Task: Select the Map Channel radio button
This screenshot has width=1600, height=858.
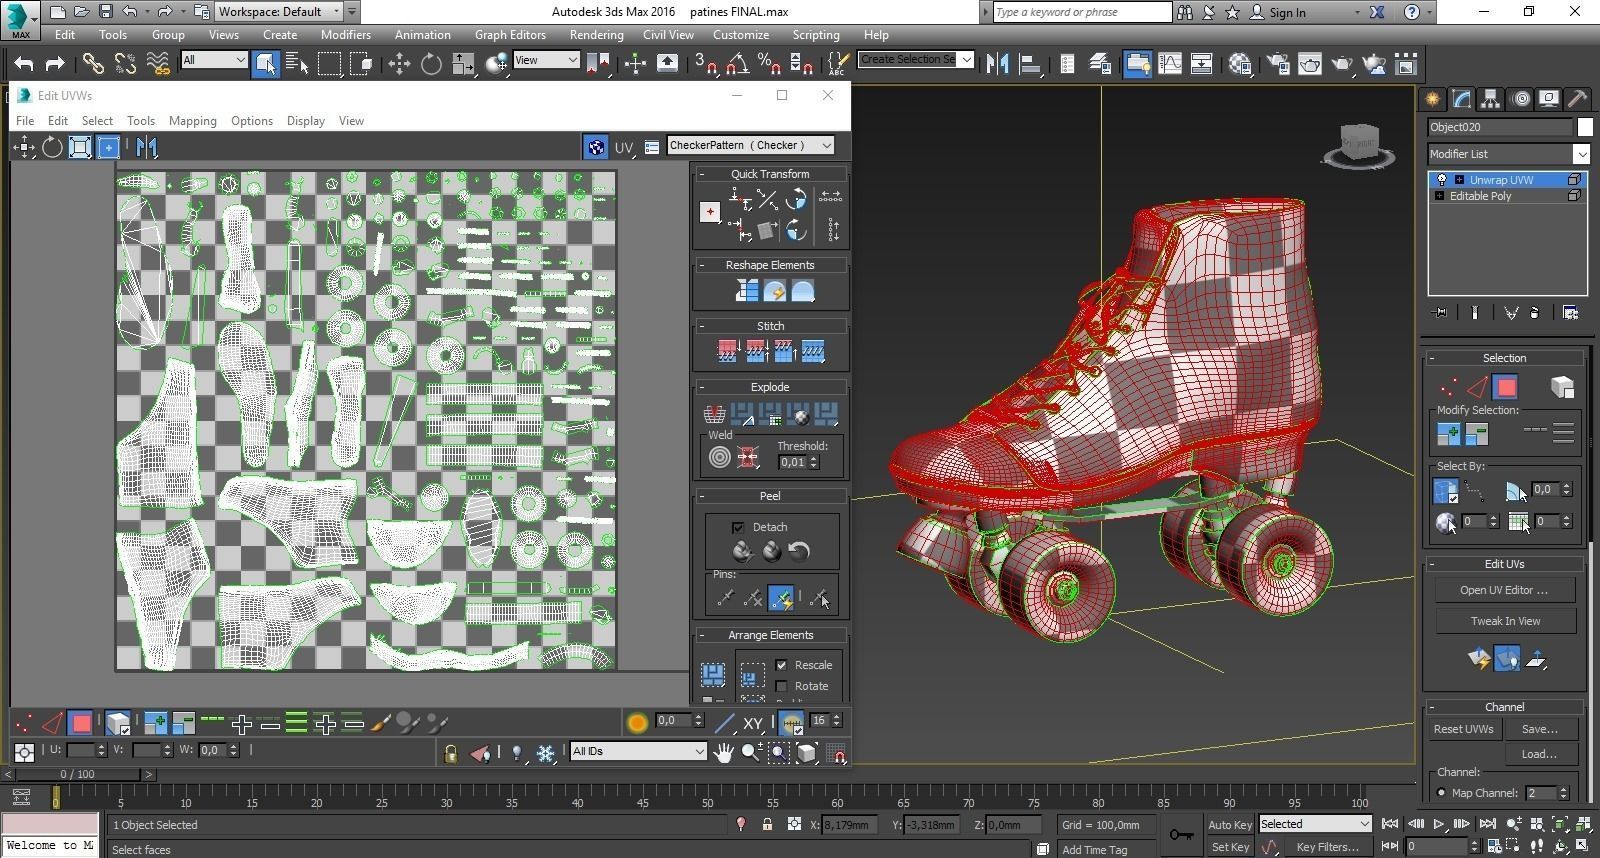Action: click(1441, 793)
